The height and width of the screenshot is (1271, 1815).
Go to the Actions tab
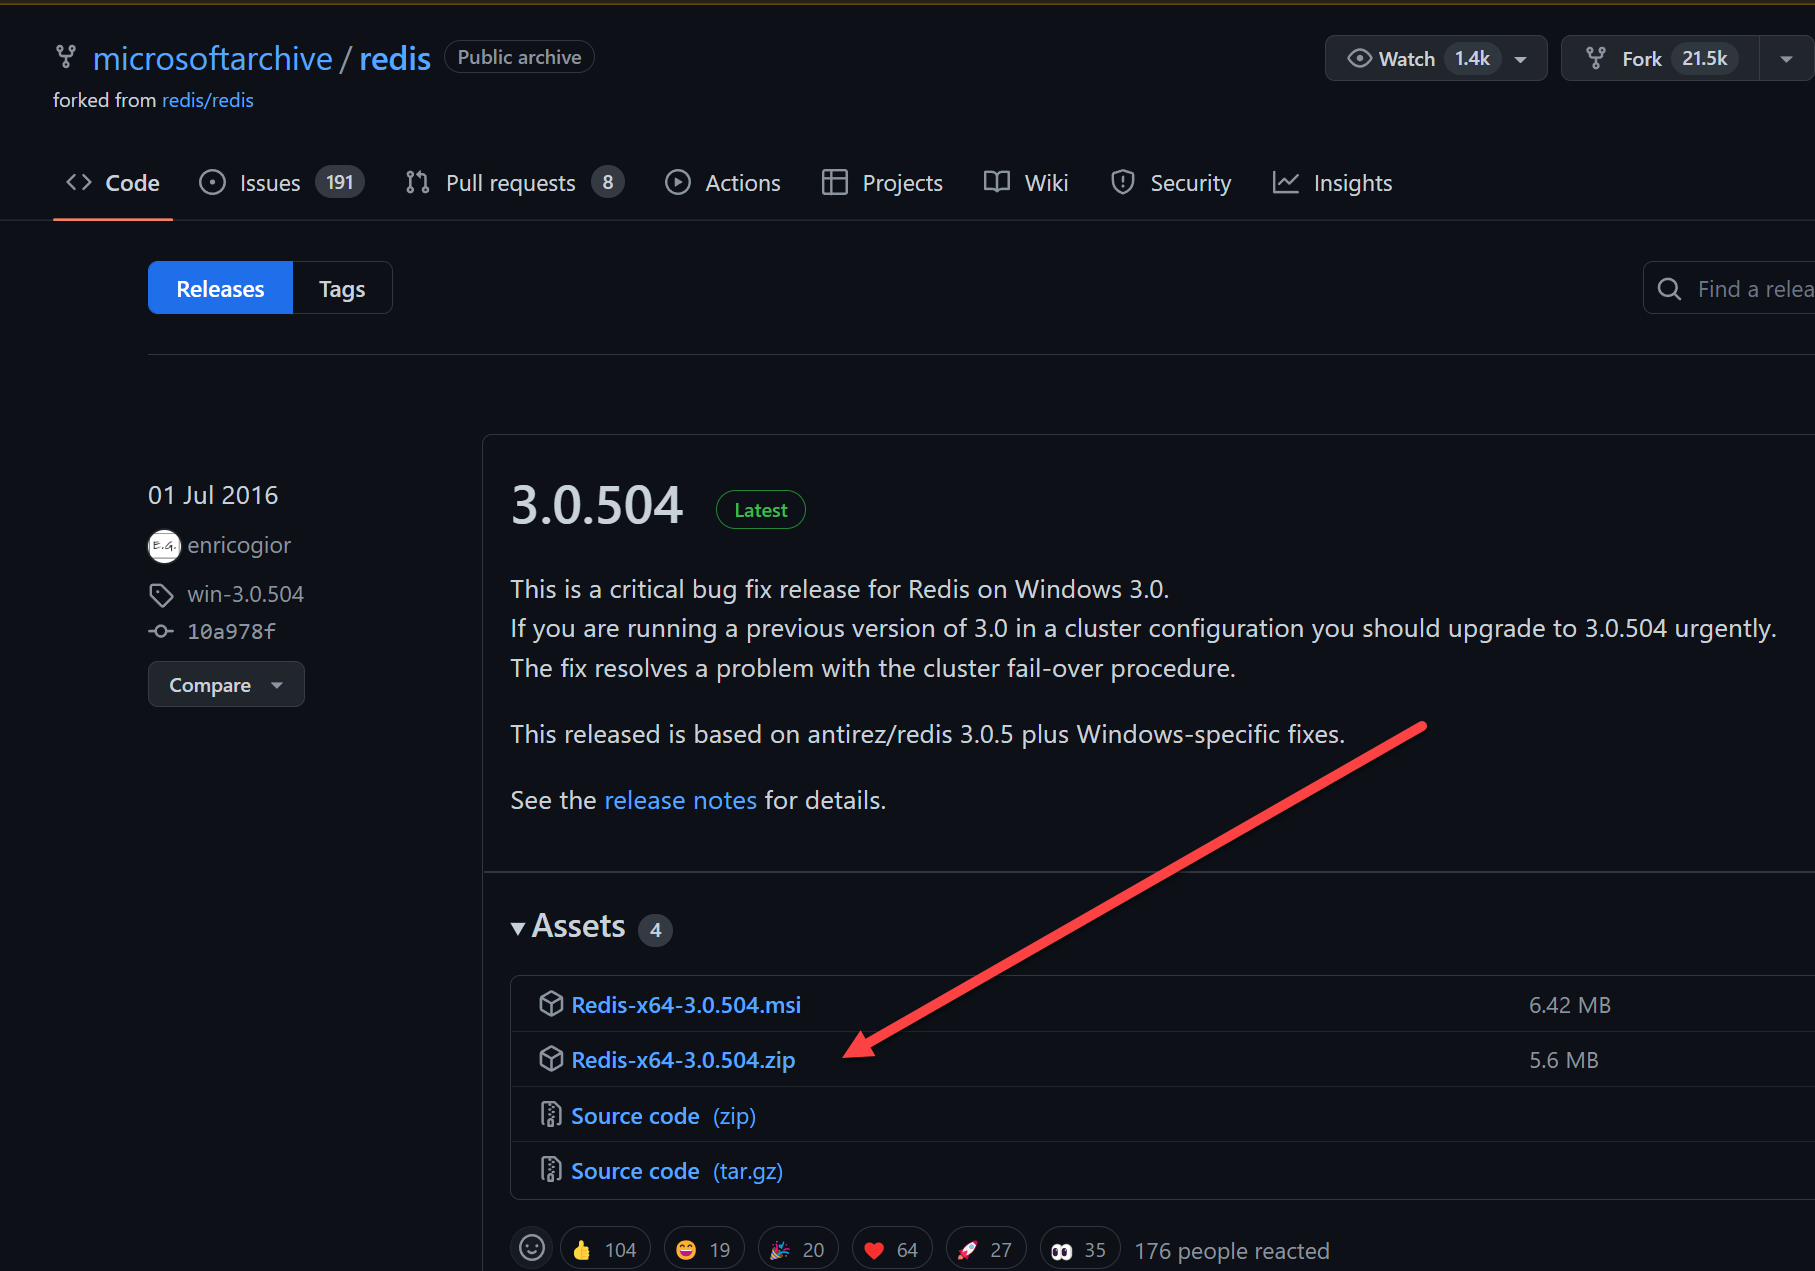click(x=723, y=183)
